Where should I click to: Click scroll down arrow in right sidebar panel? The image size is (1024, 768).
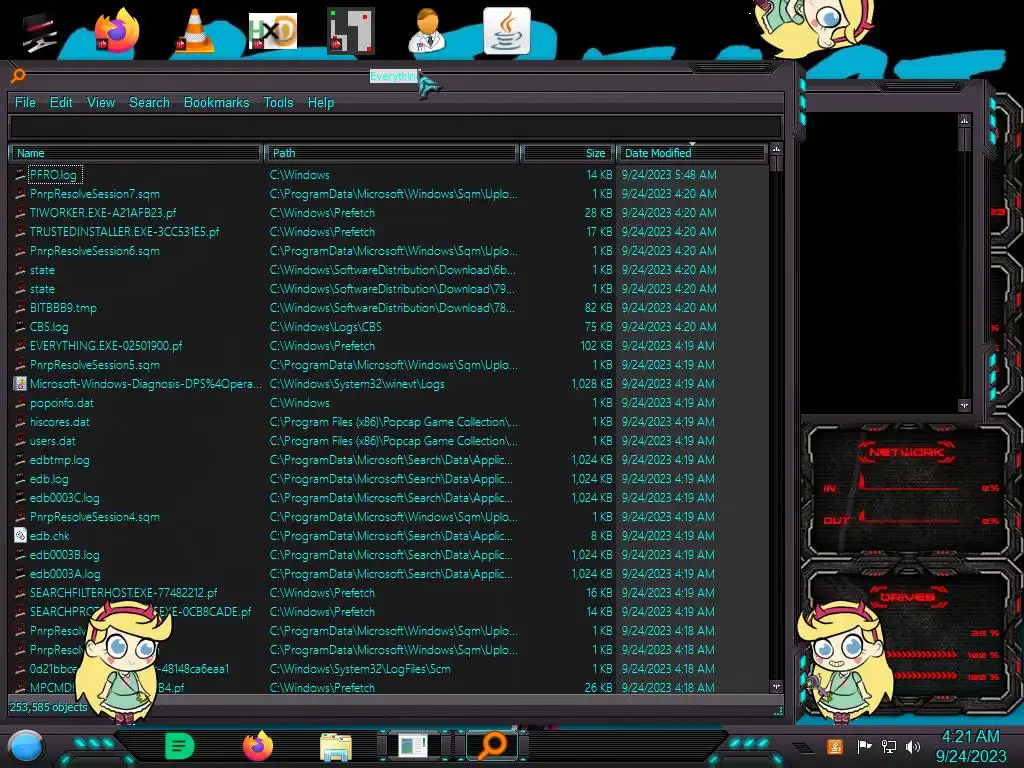[x=965, y=406]
